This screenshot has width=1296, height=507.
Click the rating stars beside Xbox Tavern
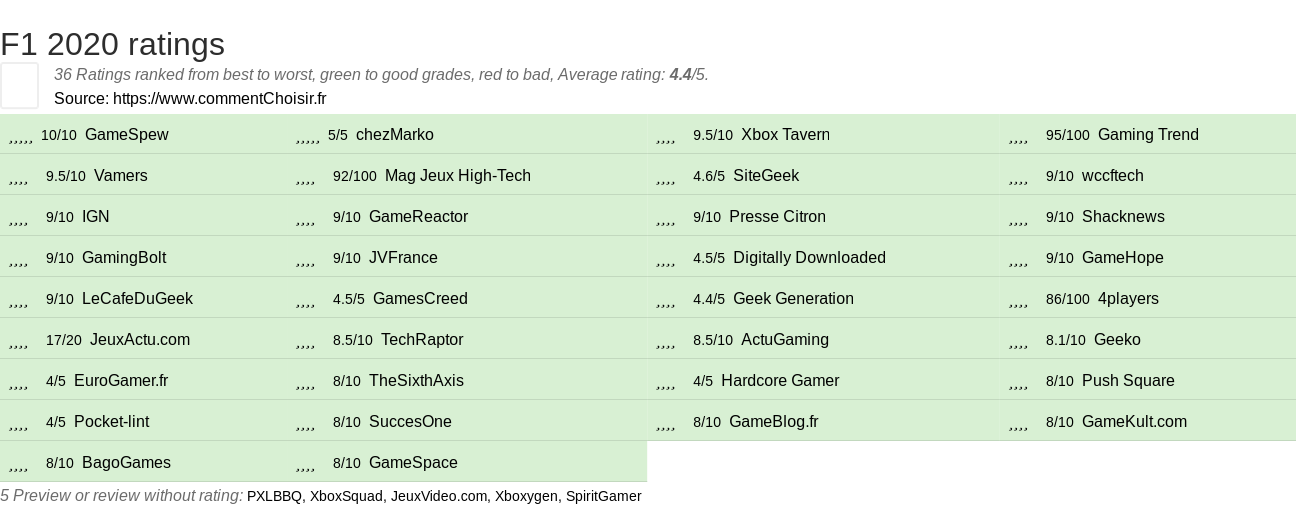click(x=666, y=136)
